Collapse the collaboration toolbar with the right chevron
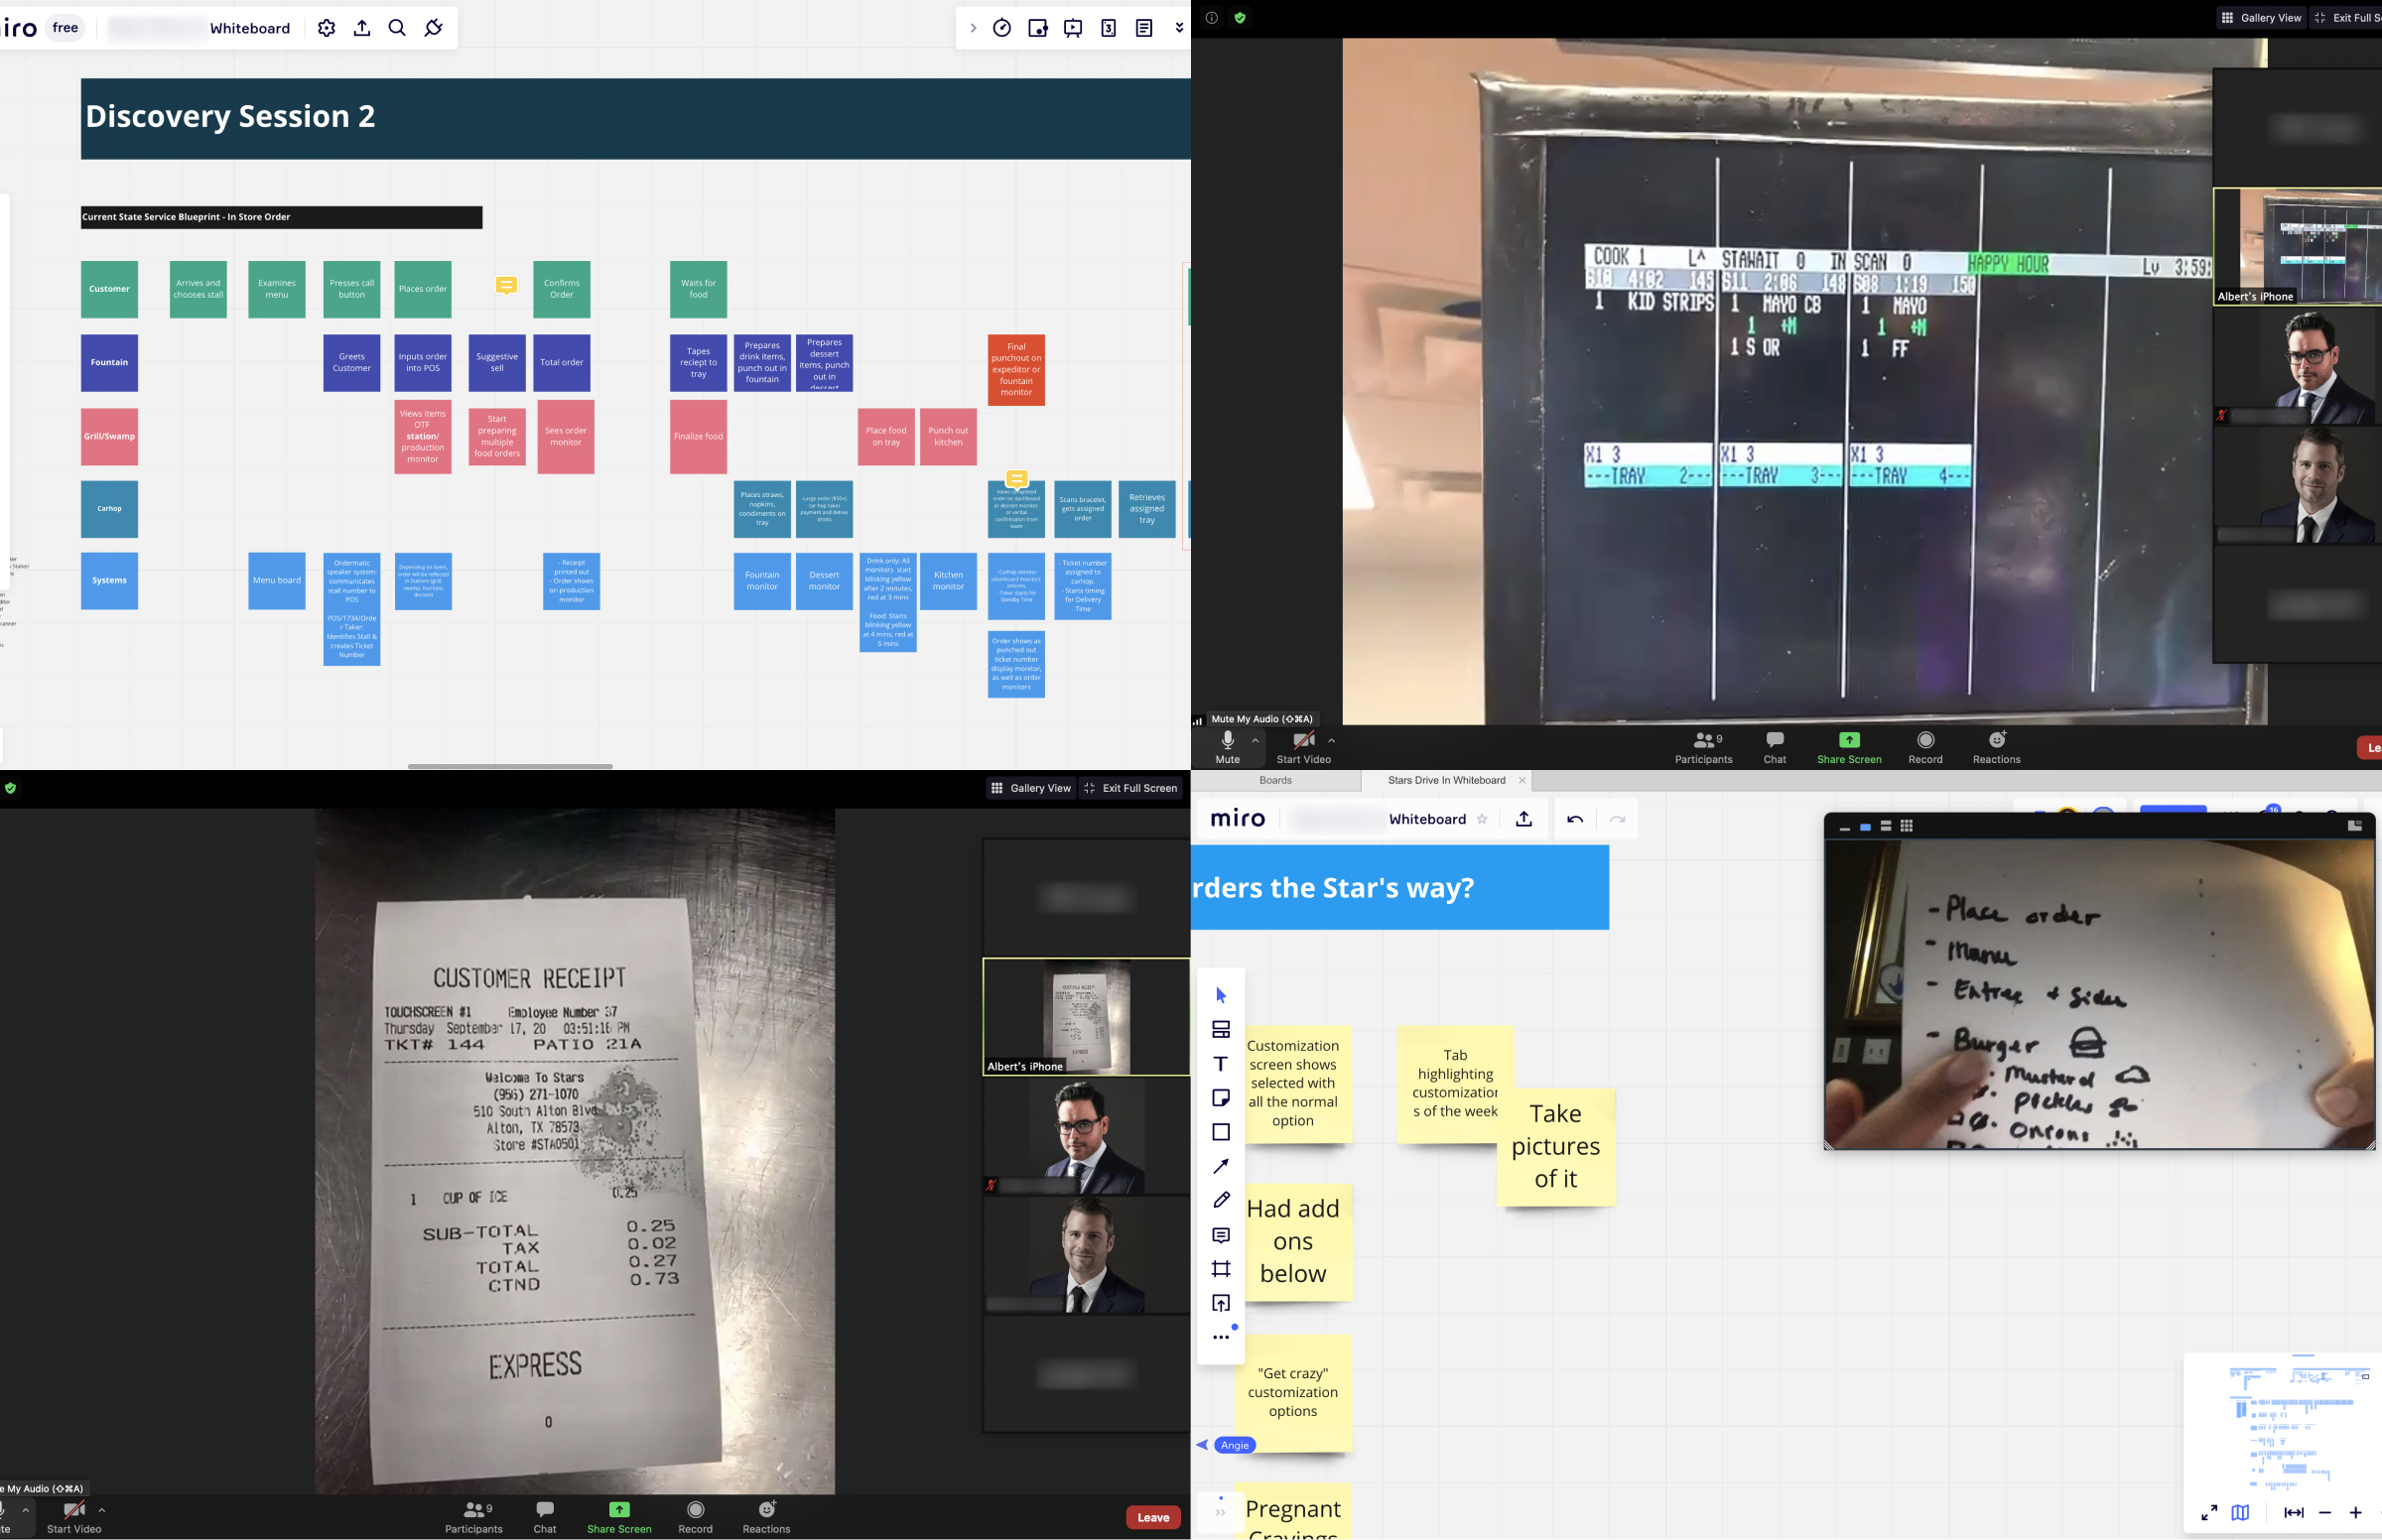This screenshot has width=2382, height=1540. coord(973,28)
